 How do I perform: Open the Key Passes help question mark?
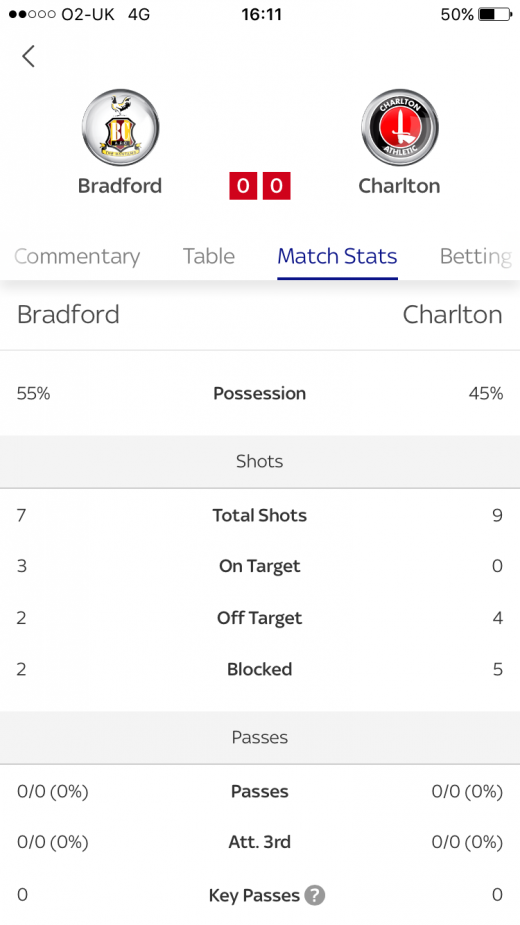point(315,896)
